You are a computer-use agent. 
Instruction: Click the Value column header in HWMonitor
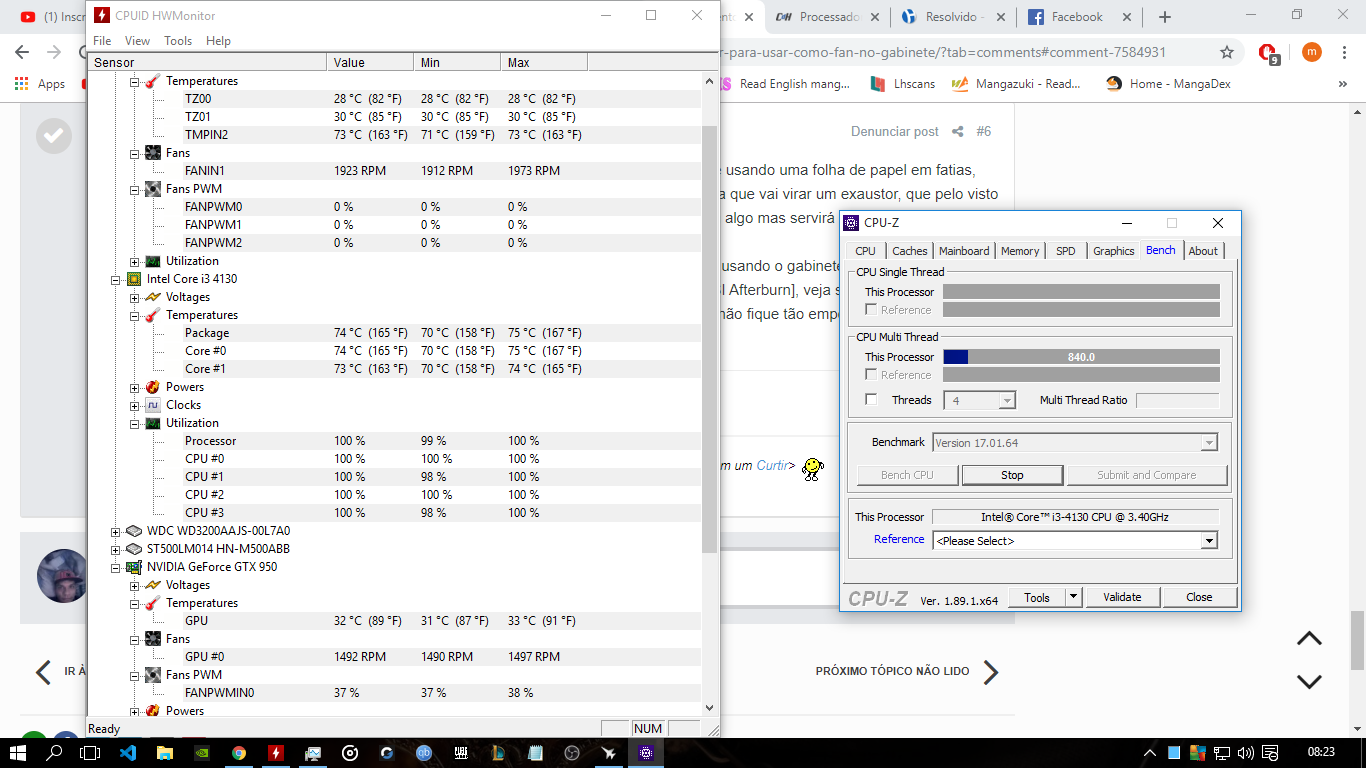click(x=369, y=62)
